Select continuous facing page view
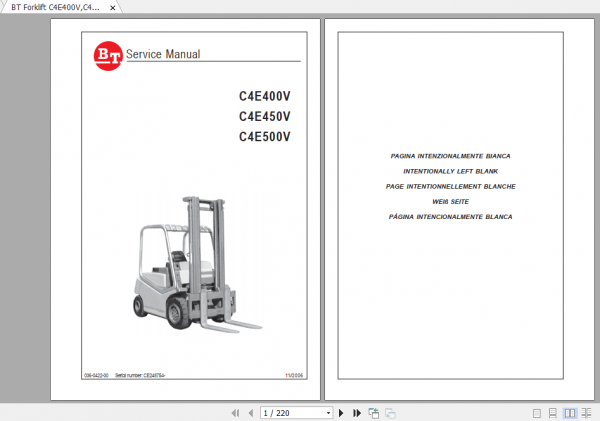The image size is (600, 421). pyautogui.click(x=586, y=413)
